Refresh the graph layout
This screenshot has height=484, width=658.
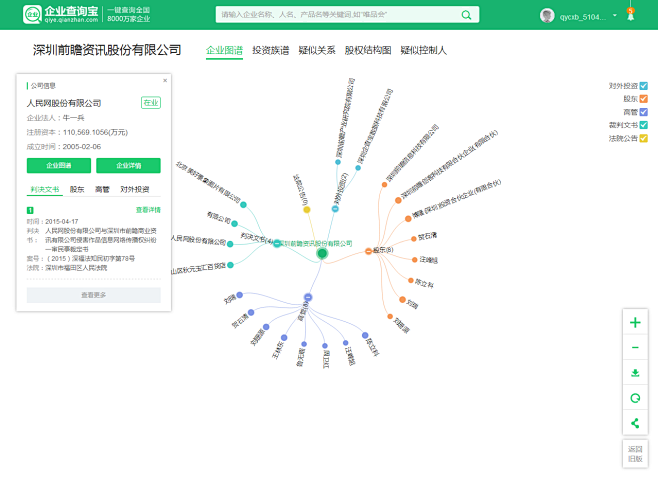click(635, 398)
